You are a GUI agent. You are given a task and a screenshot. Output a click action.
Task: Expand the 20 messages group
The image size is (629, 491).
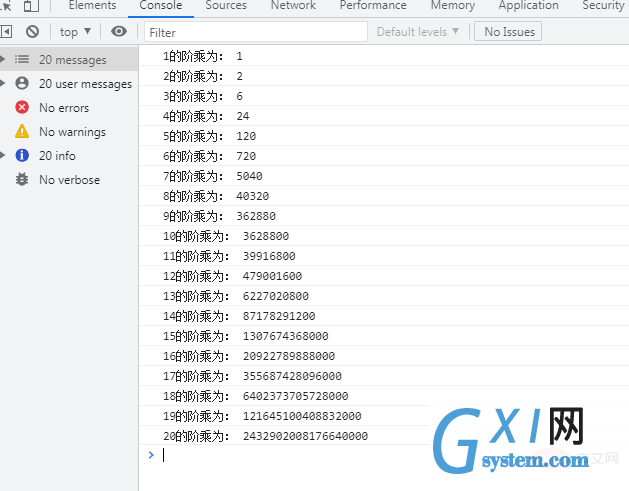point(2,59)
